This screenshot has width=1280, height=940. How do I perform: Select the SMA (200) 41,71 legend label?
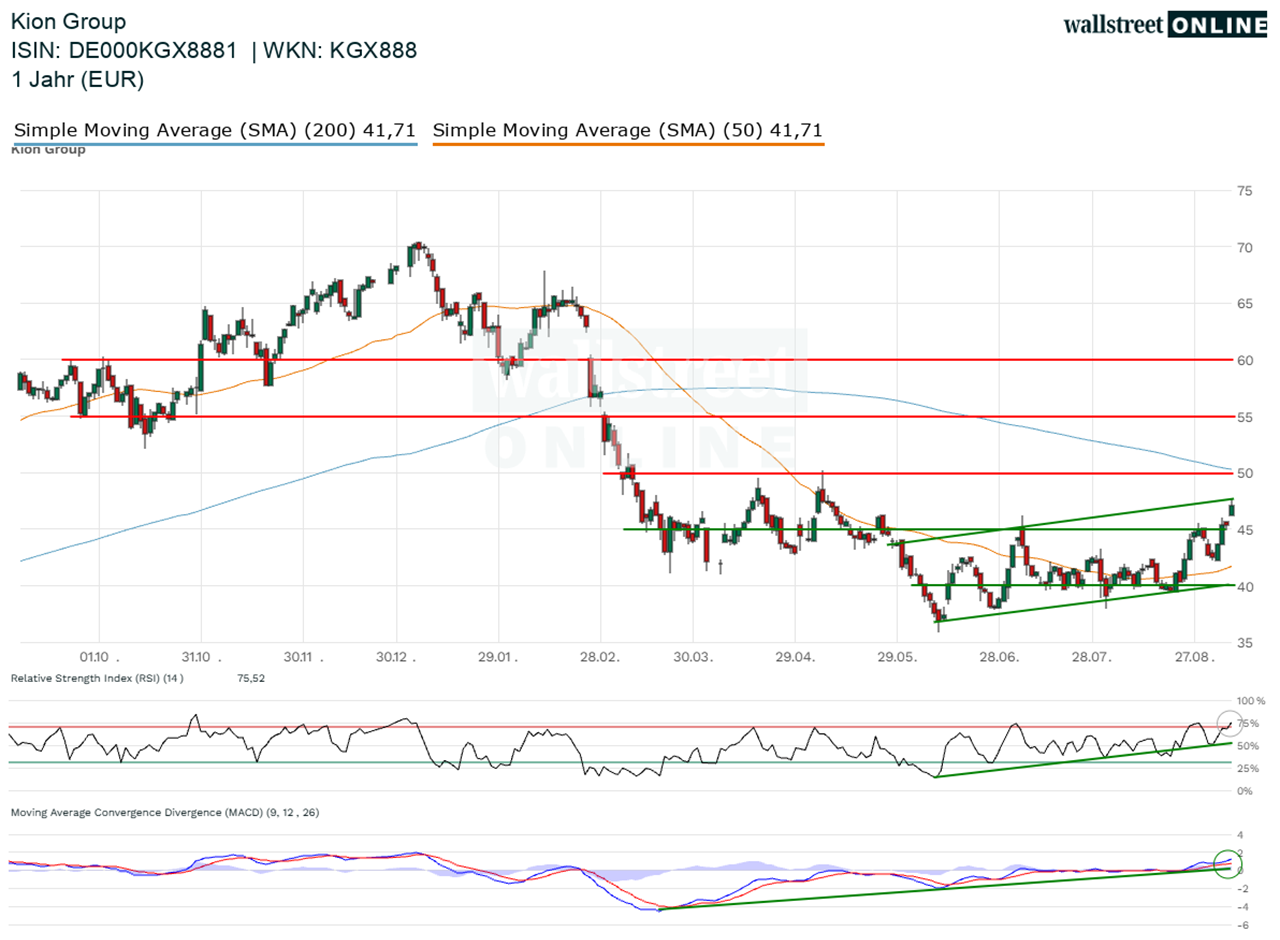(x=215, y=130)
